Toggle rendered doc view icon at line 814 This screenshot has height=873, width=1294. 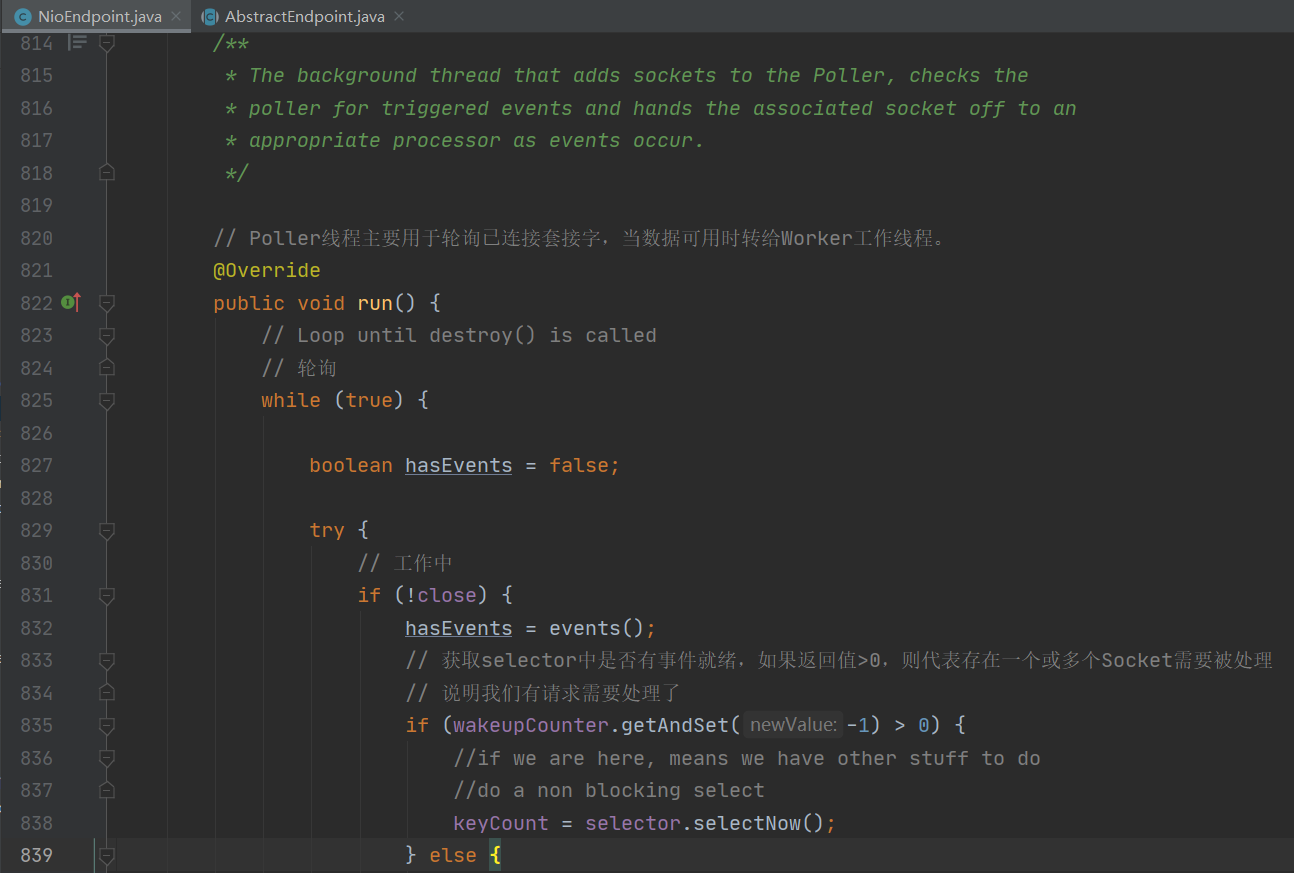point(77,42)
